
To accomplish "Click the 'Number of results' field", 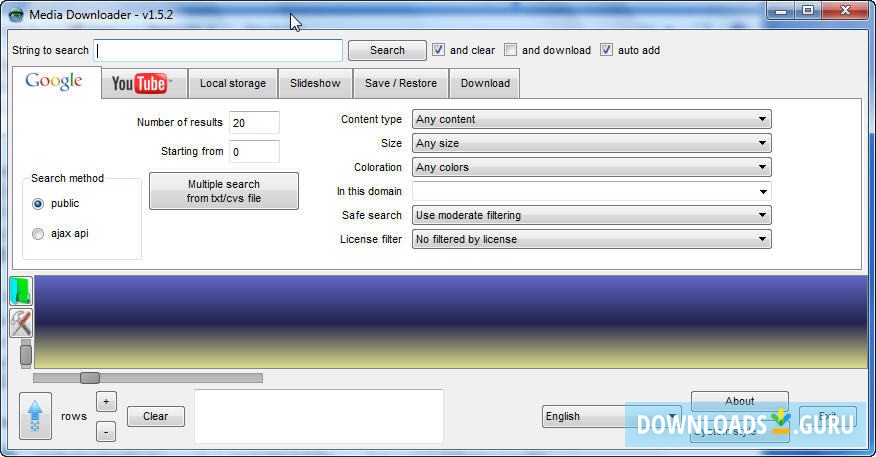I will pyautogui.click(x=254, y=122).
